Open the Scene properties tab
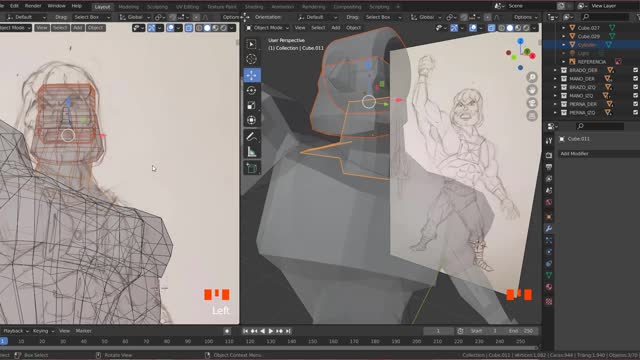 549,191
